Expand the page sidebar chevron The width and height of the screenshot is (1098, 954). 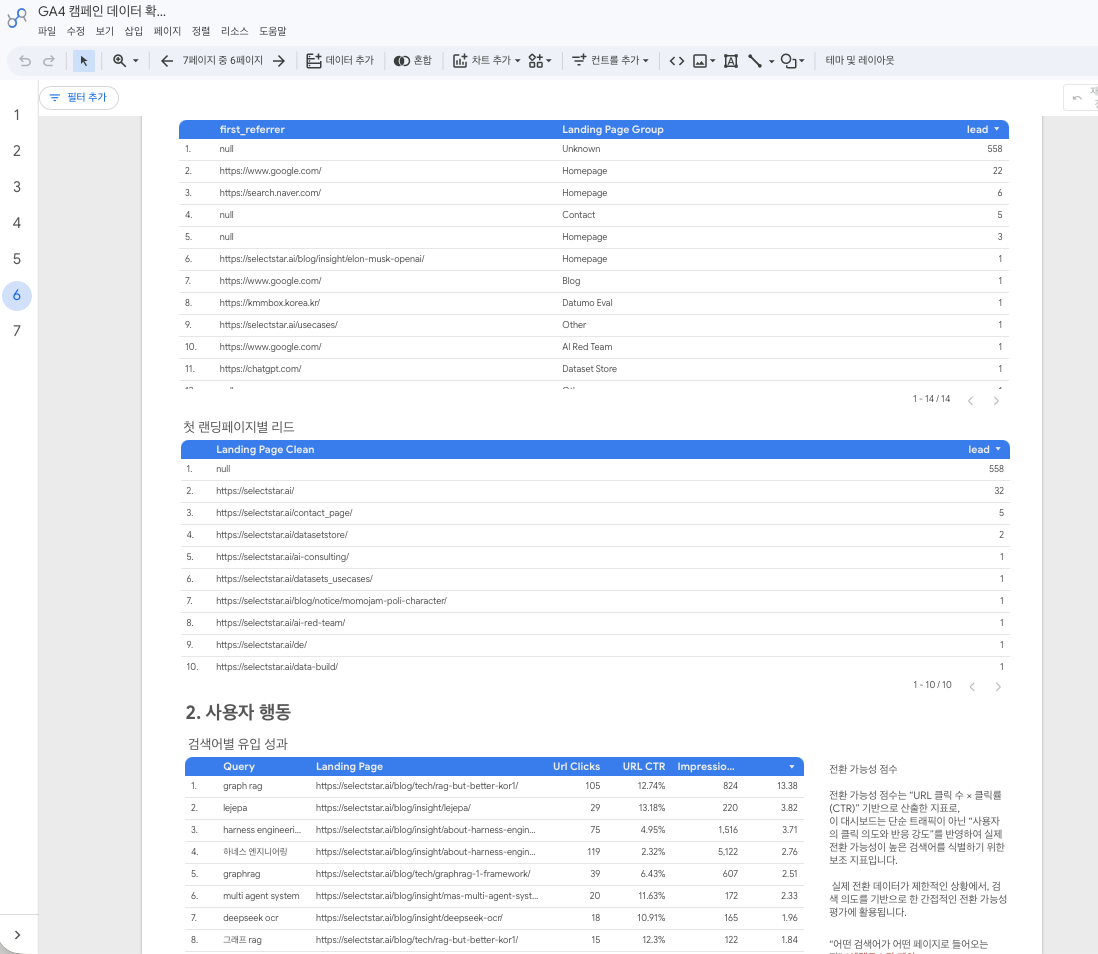coord(18,935)
